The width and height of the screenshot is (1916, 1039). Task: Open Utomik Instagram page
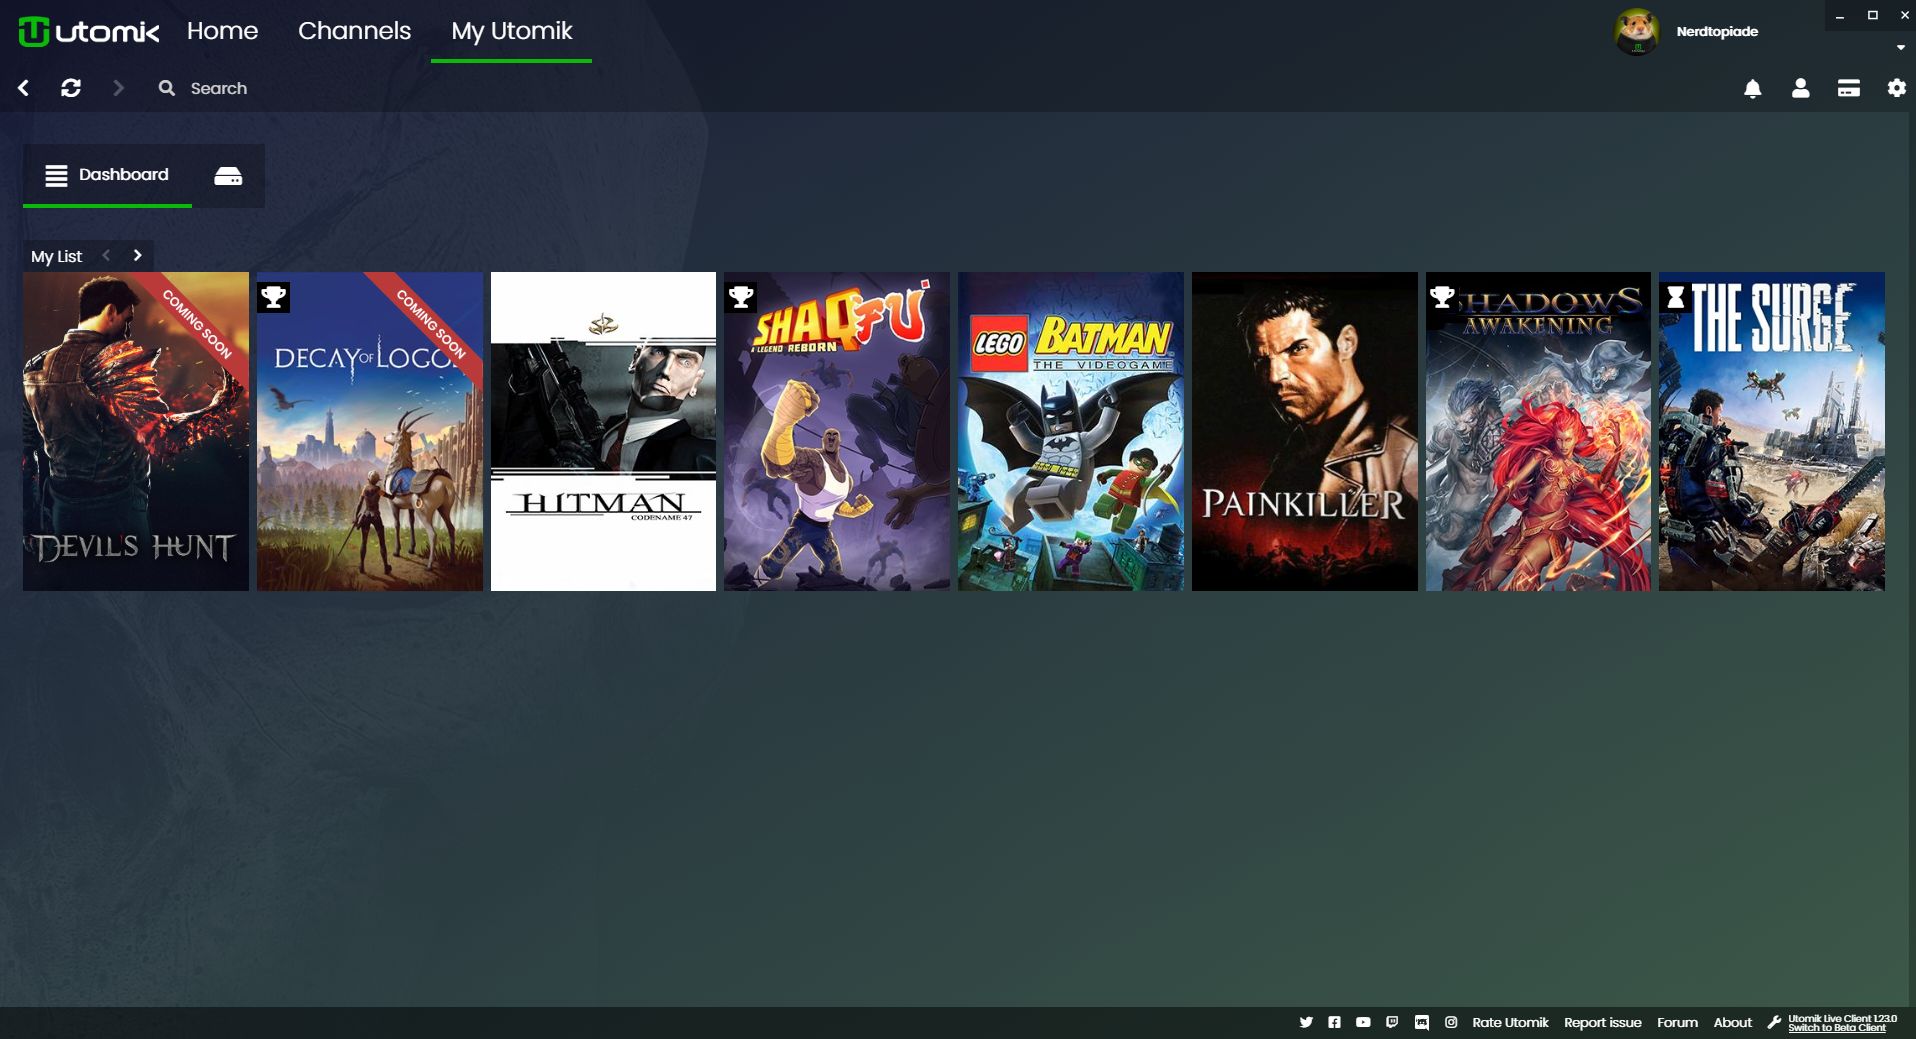tap(1451, 1022)
